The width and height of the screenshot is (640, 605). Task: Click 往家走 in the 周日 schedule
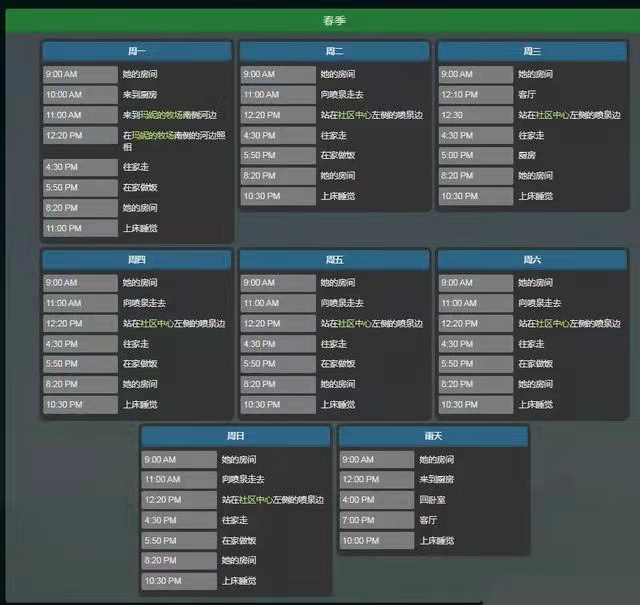coord(235,520)
